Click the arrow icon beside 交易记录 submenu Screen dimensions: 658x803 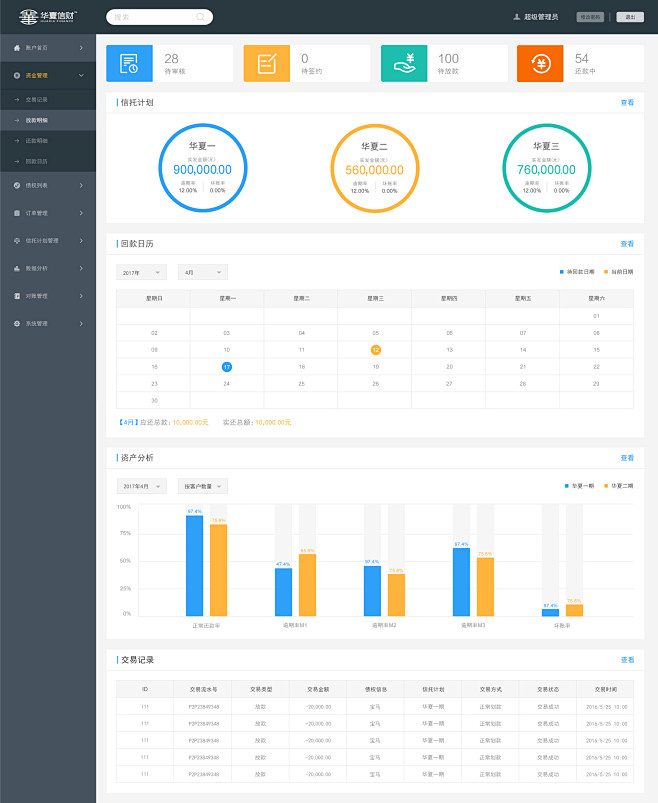tap(17, 100)
